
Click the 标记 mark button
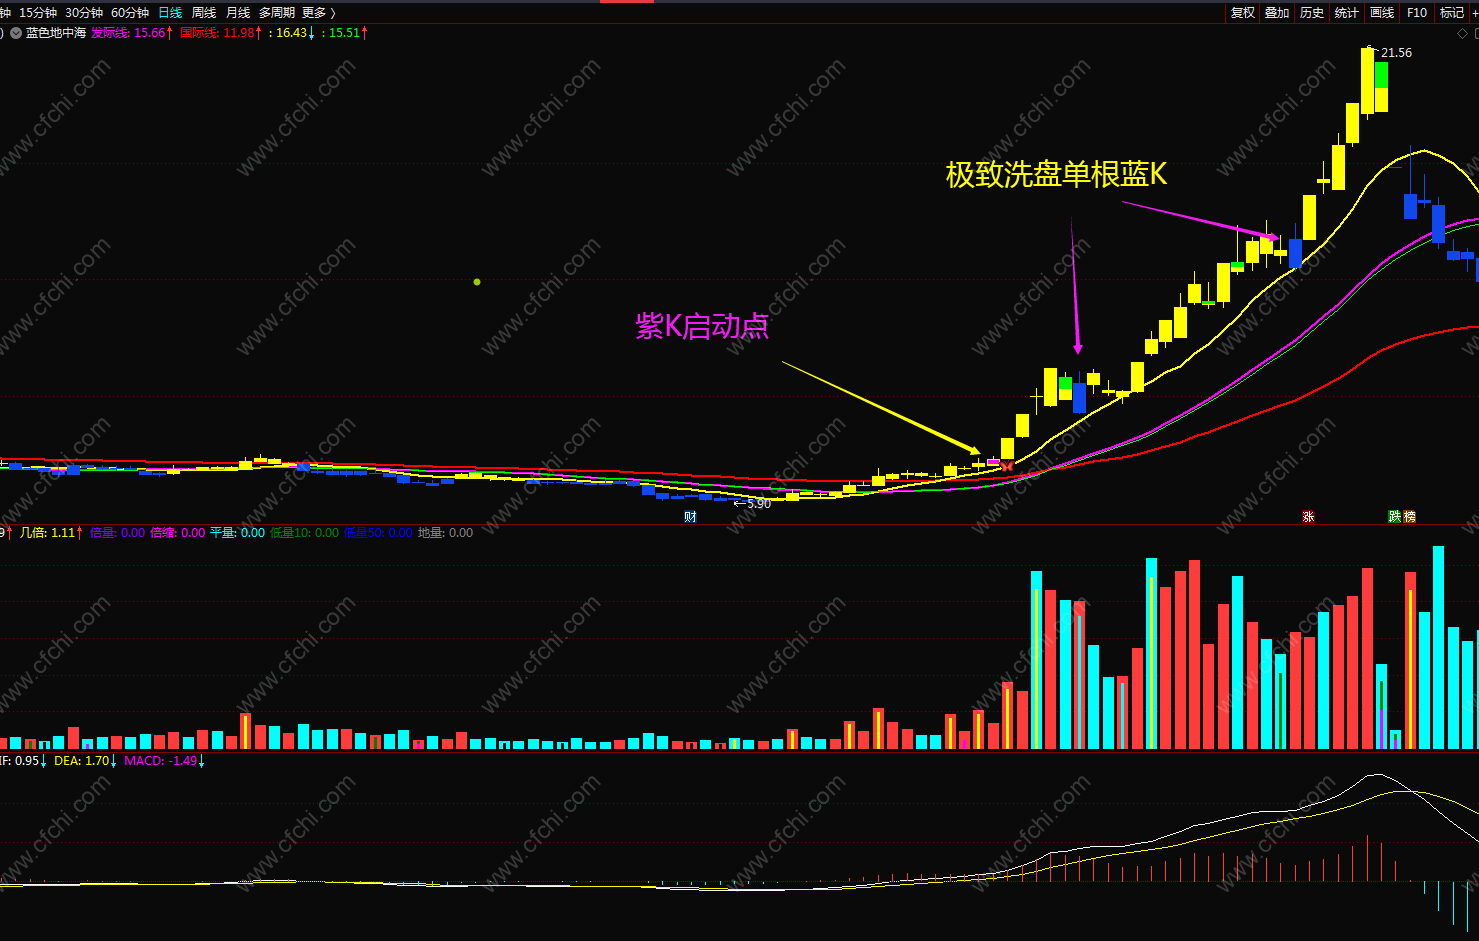pyautogui.click(x=1451, y=13)
